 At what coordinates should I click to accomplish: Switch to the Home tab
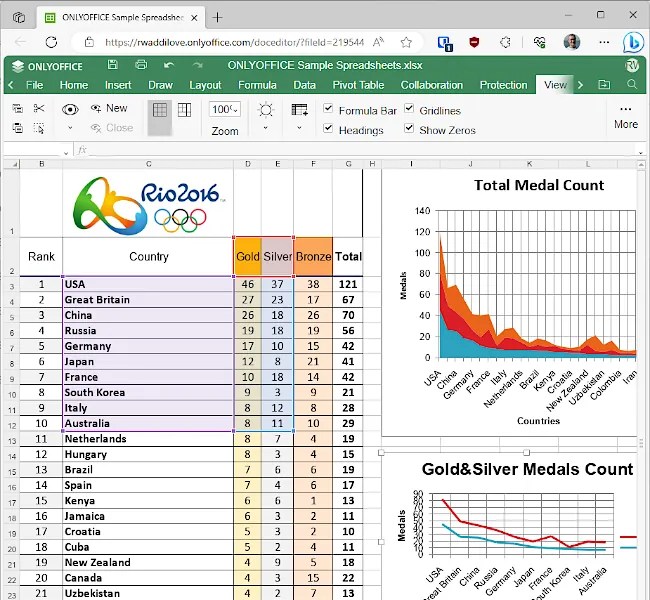tap(74, 85)
